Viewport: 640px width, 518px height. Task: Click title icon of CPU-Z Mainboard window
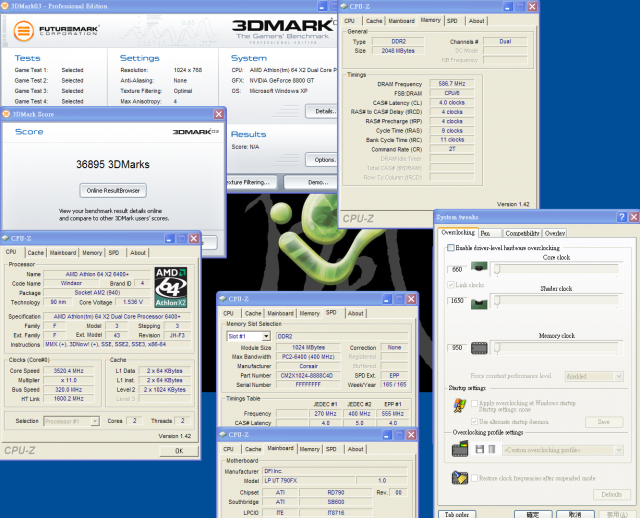pyautogui.click(x=223, y=434)
